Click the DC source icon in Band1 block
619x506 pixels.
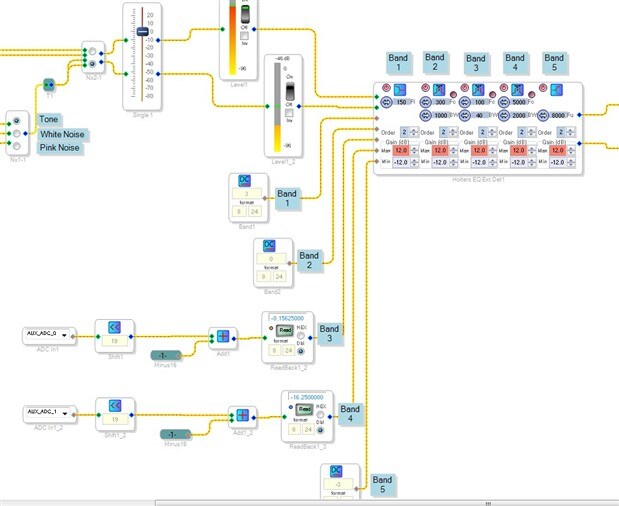pyautogui.click(x=245, y=180)
